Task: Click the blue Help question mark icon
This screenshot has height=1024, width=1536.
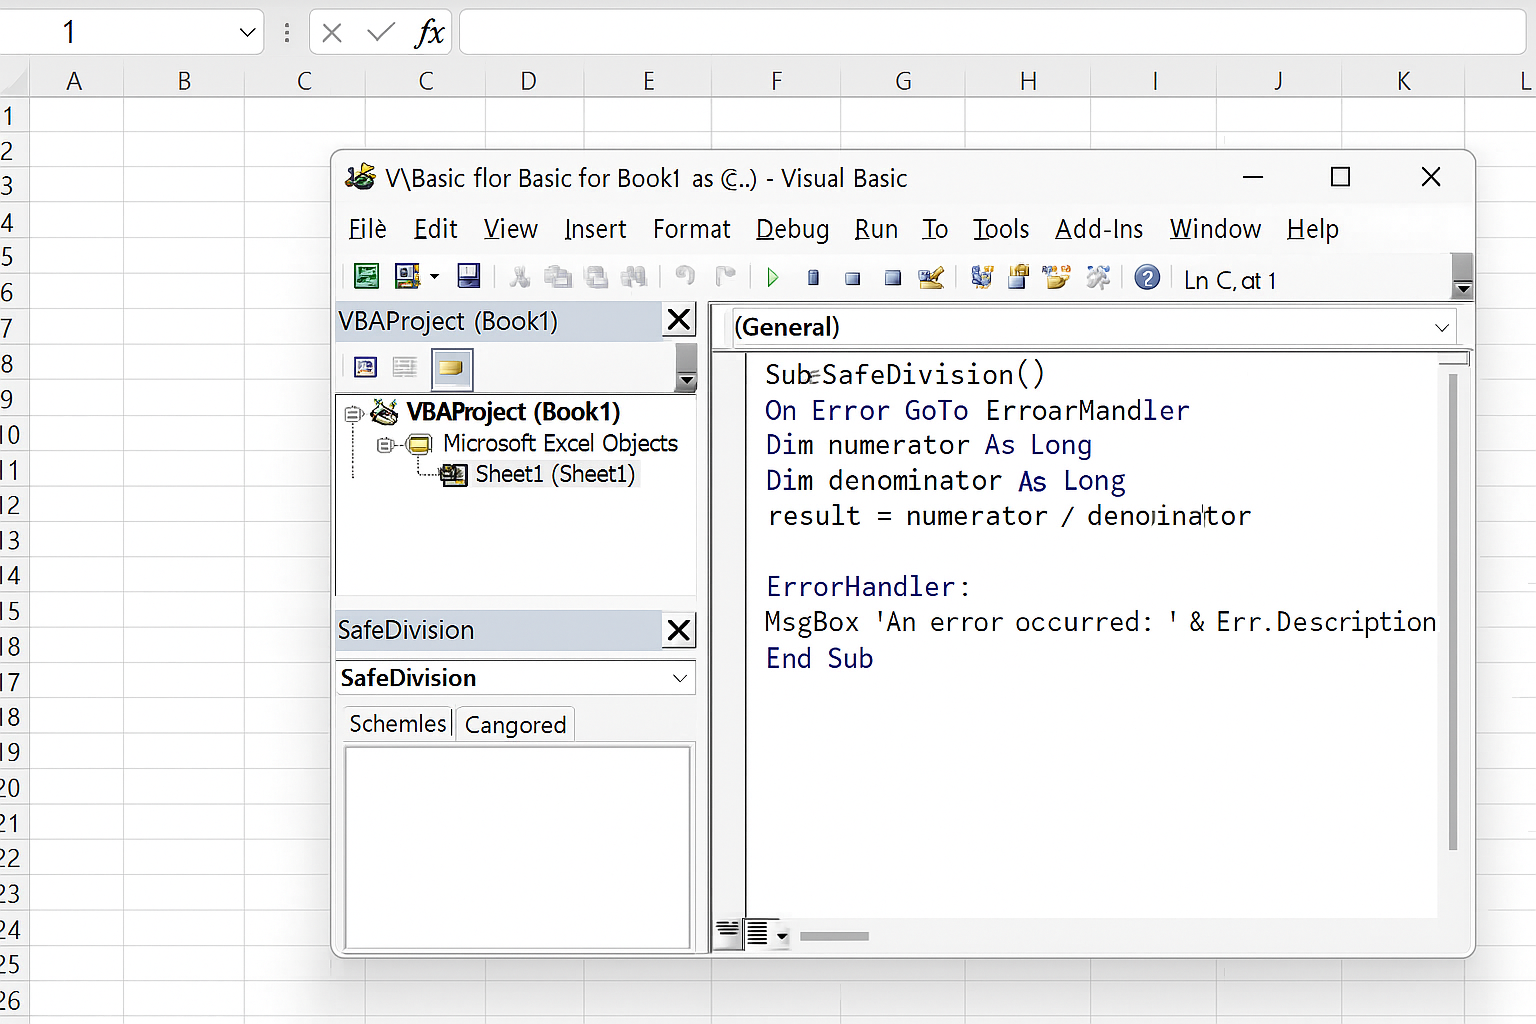Action: click(x=1147, y=277)
